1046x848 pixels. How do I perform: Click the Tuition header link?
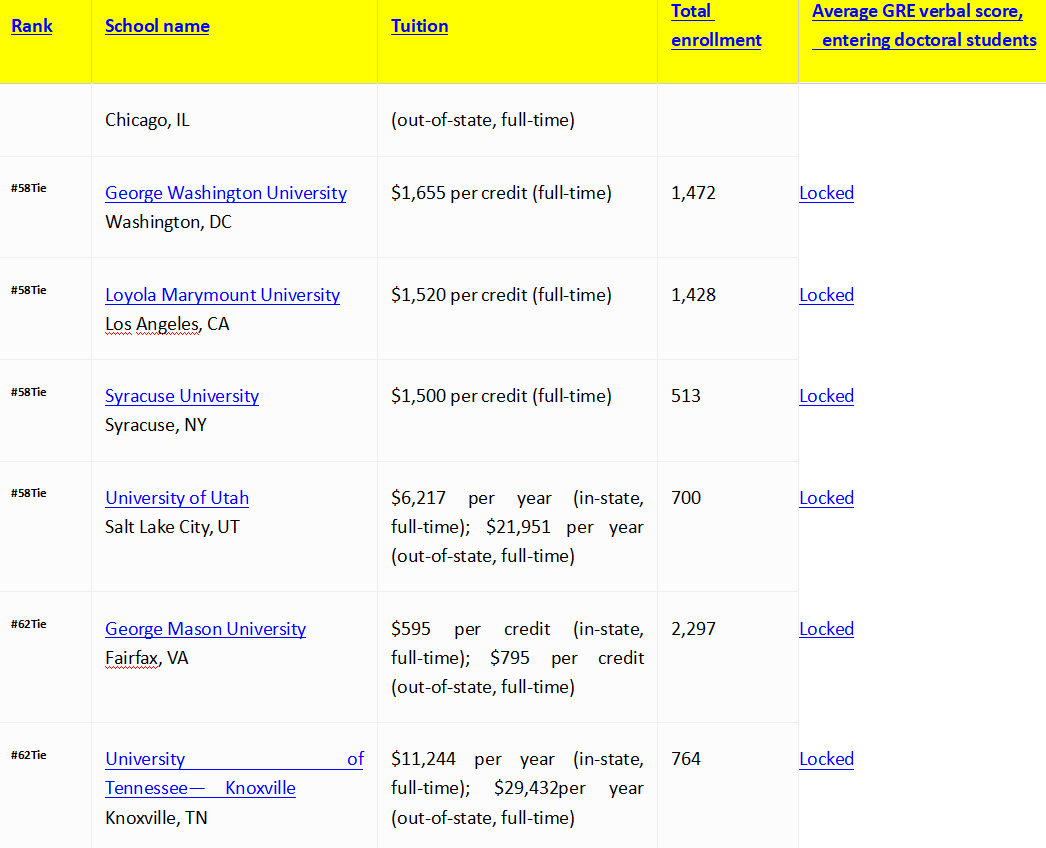click(x=419, y=26)
